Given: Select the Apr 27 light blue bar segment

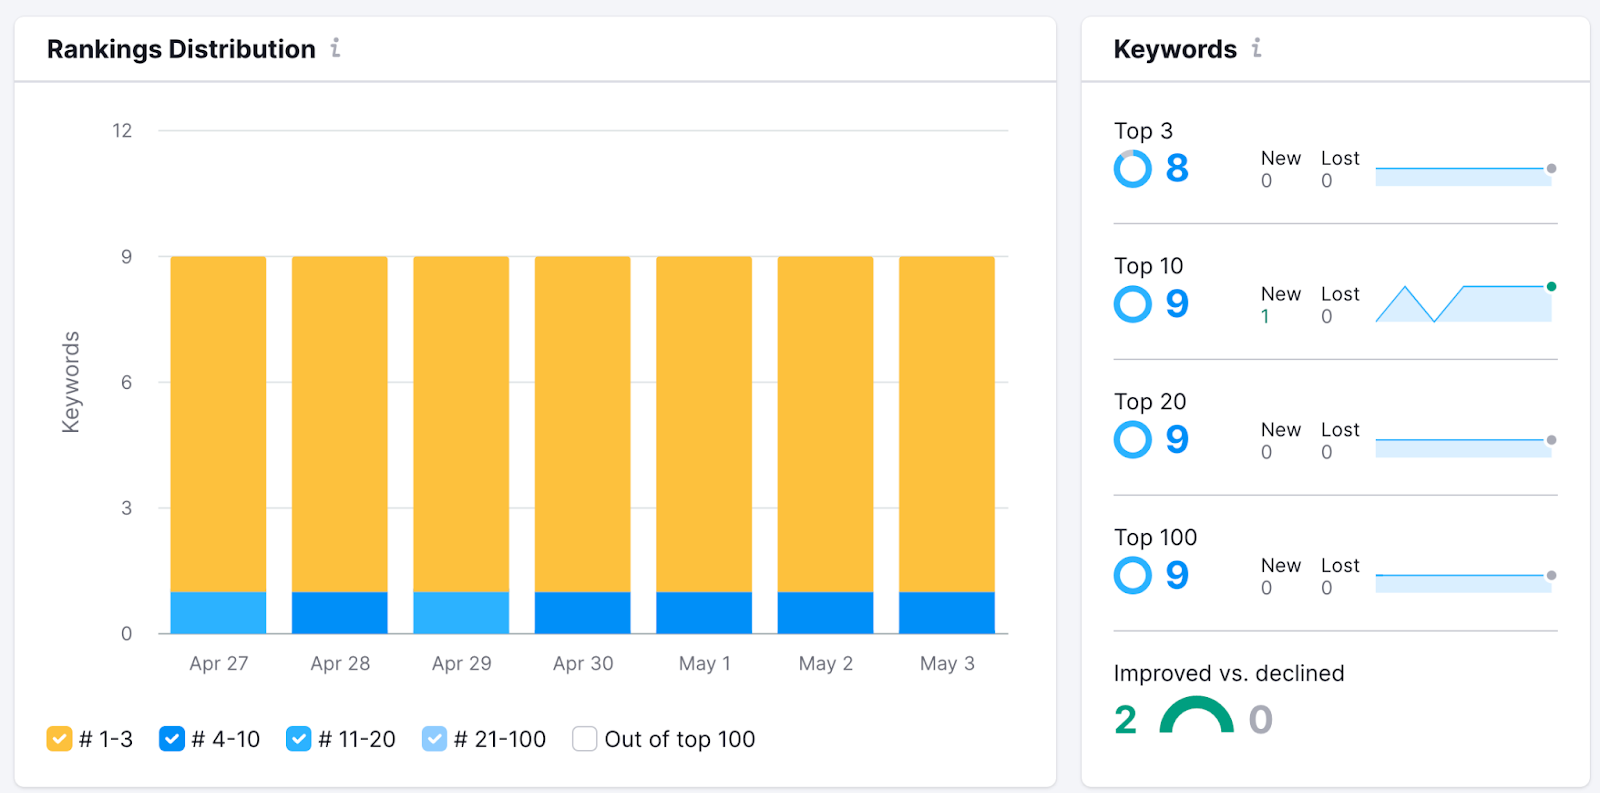Looking at the screenshot, I should pyautogui.click(x=218, y=612).
